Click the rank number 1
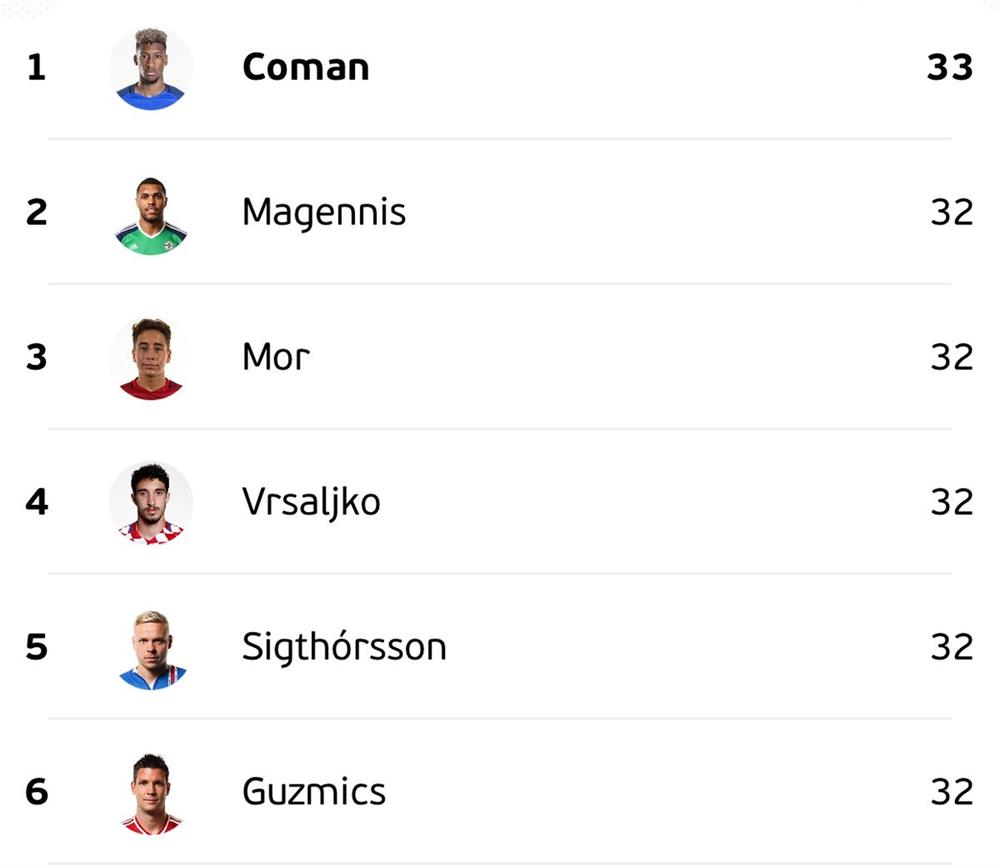The height and width of the screenshot is (868, 1000). click(x=36, y=68)
